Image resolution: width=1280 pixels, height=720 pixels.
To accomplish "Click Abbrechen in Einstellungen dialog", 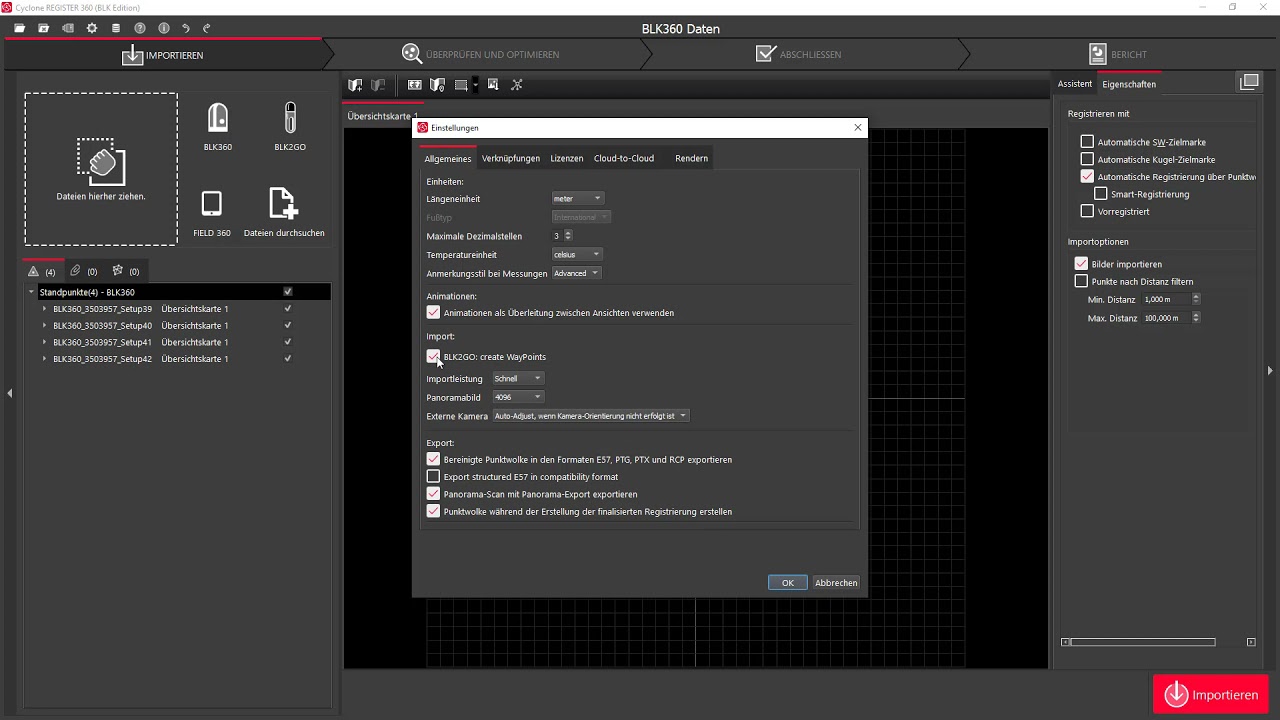I will click(x=836, y=582).
